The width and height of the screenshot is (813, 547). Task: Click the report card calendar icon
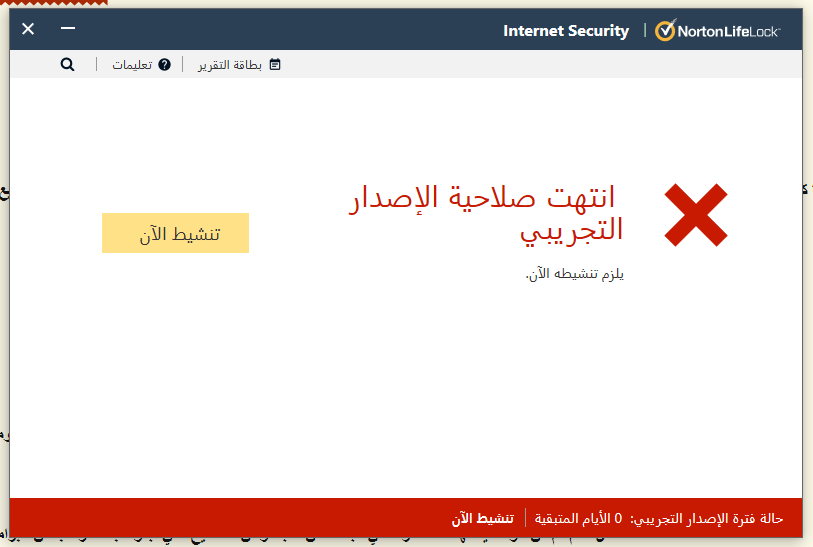(275, 64)
